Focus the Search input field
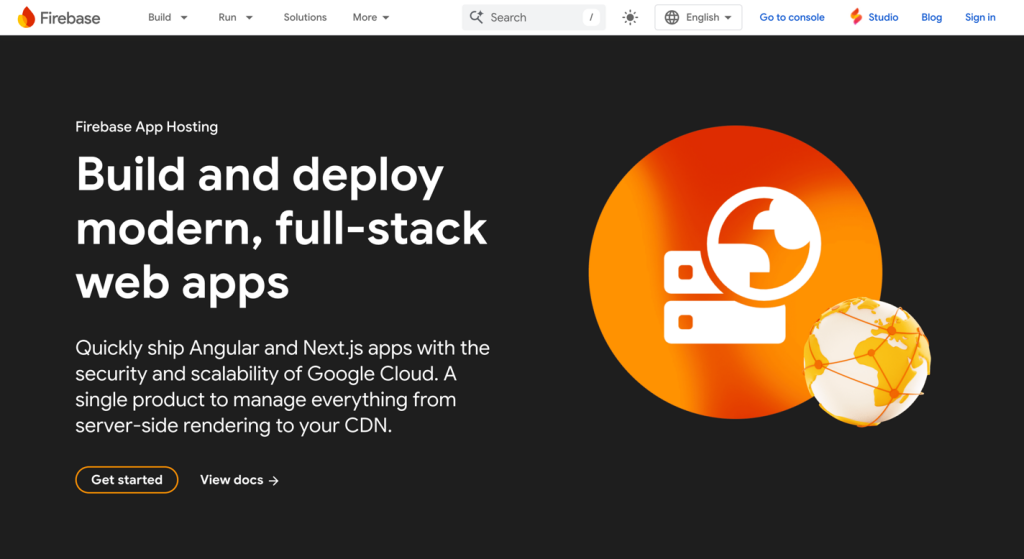This screenshot has height=559, width=1024. (x=534, y=18)
